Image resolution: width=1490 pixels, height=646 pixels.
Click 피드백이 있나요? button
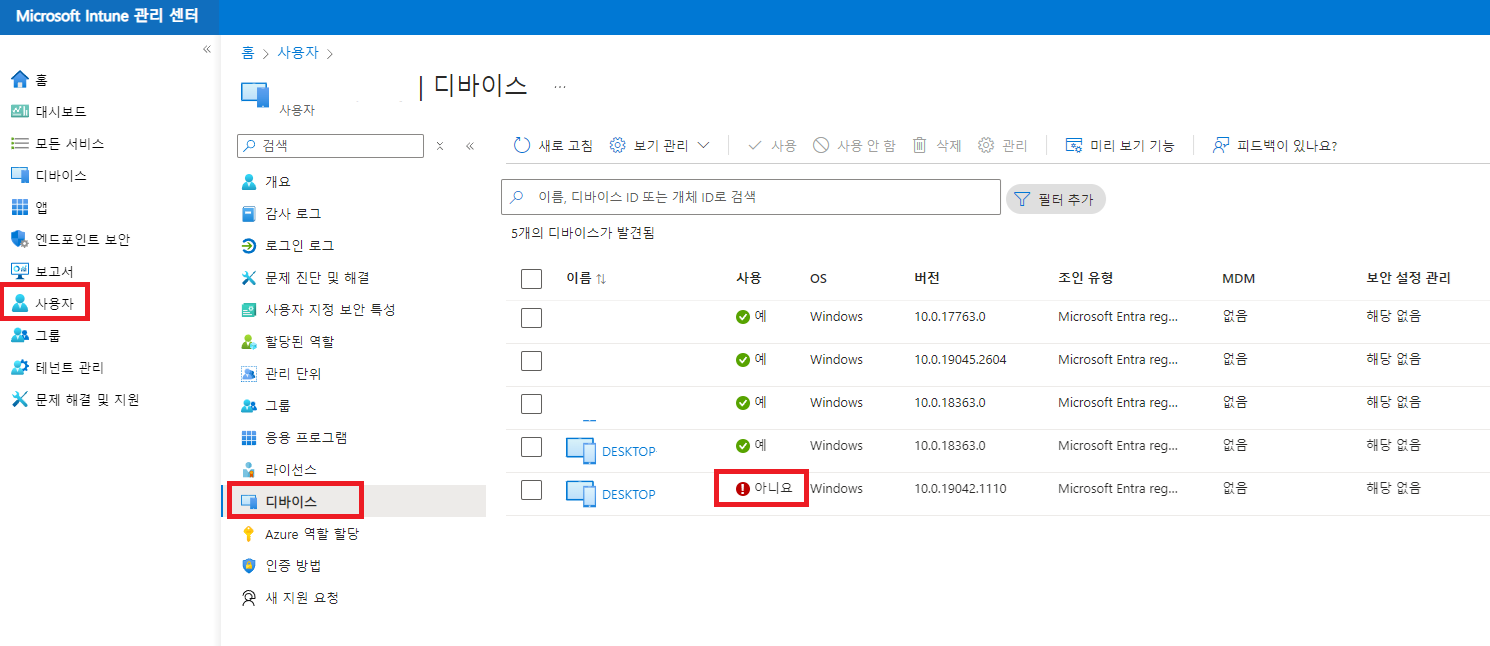click(x=1275, y=146)
